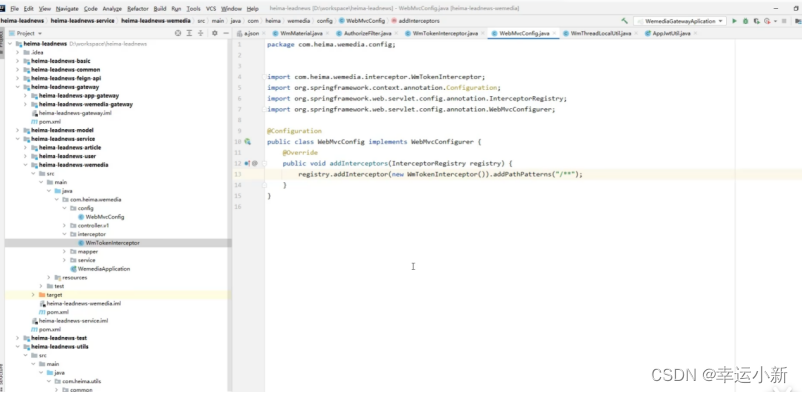Click on code line 13 addInterceptor statement
Image resolution: width=803 pixels, height=393 pixels.
(x=440, y=174)
